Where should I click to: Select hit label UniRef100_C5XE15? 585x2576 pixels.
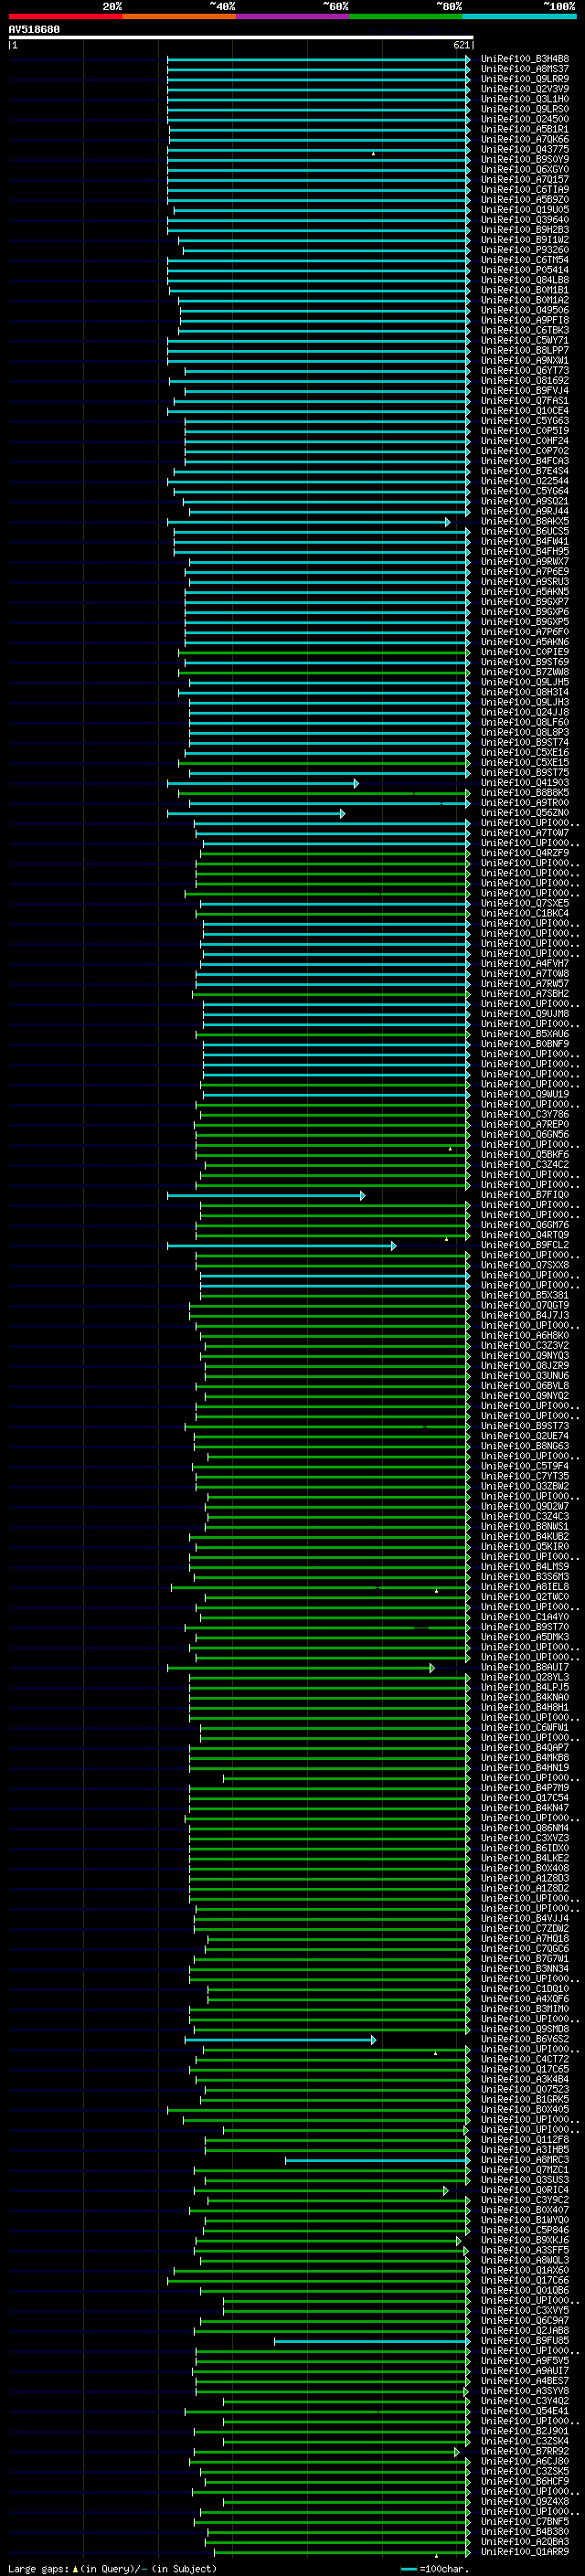click(525, 762)
